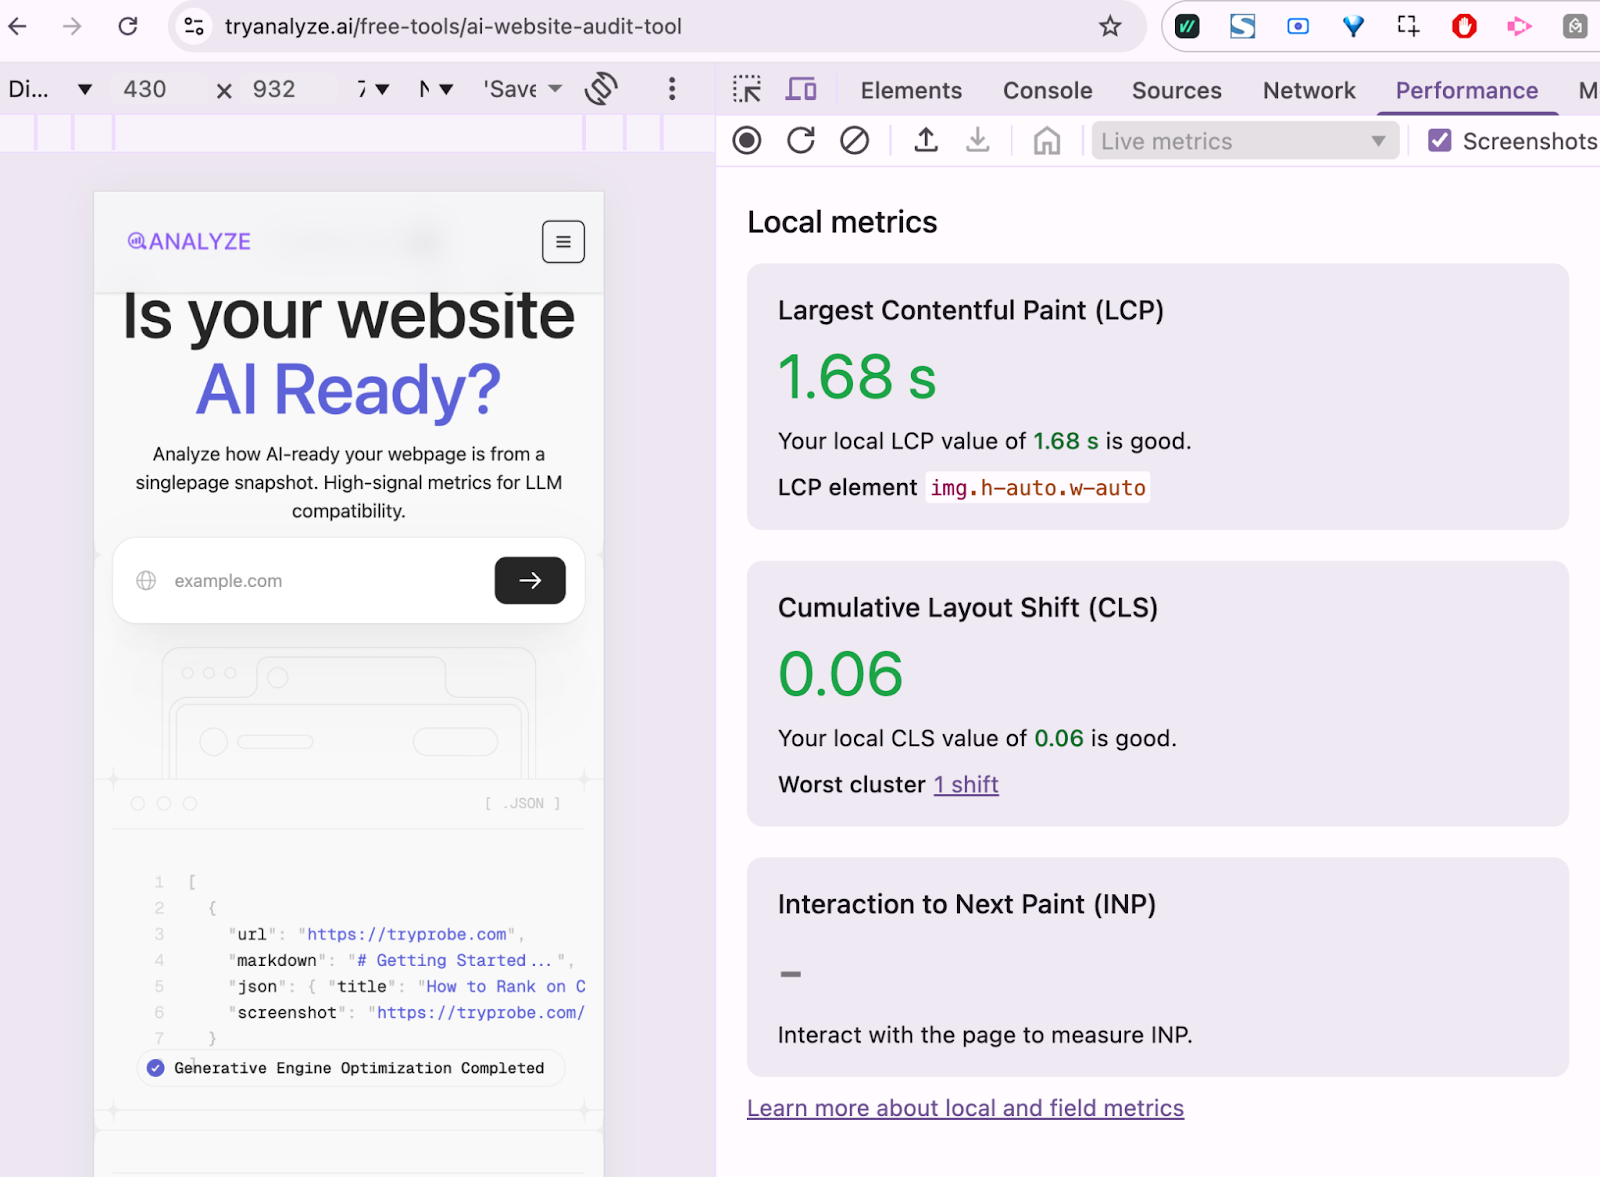Click the 1 shift worst cluster link
Image resolution: width=1600 pixels, height=1177 pixels.
point(965,784)
